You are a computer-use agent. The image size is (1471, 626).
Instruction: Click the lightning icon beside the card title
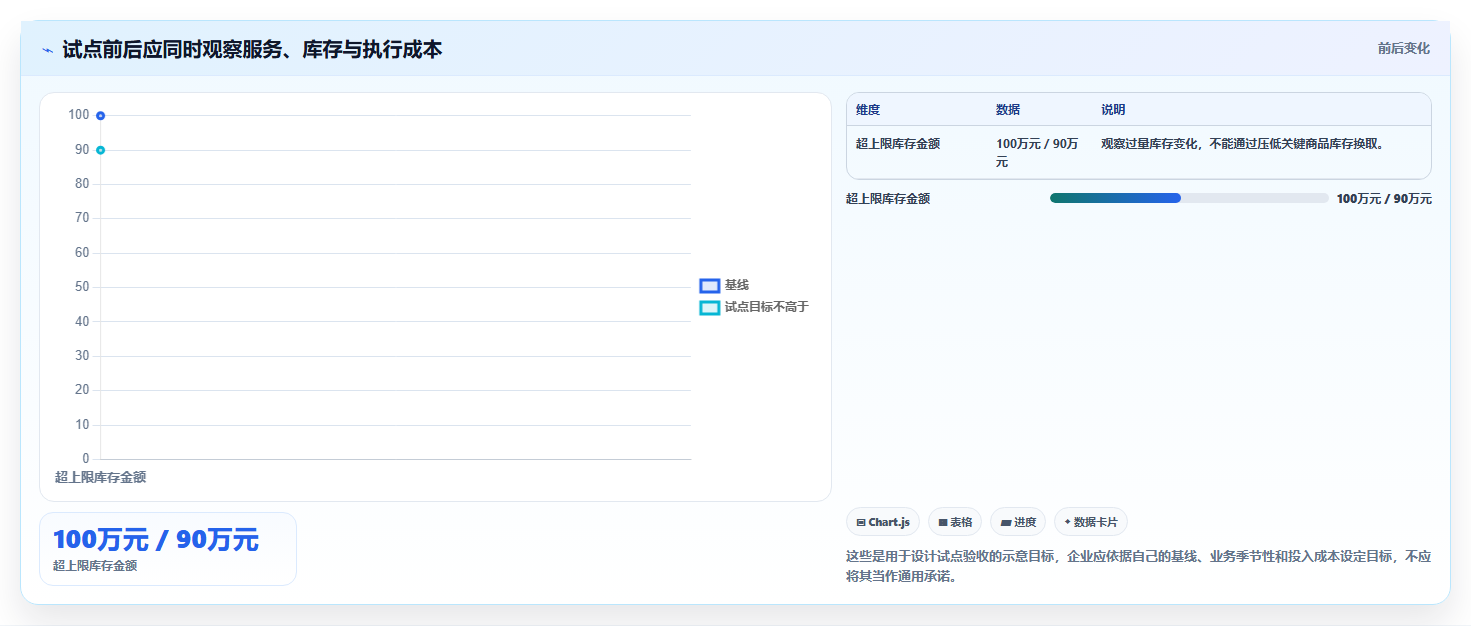point(47,50)
